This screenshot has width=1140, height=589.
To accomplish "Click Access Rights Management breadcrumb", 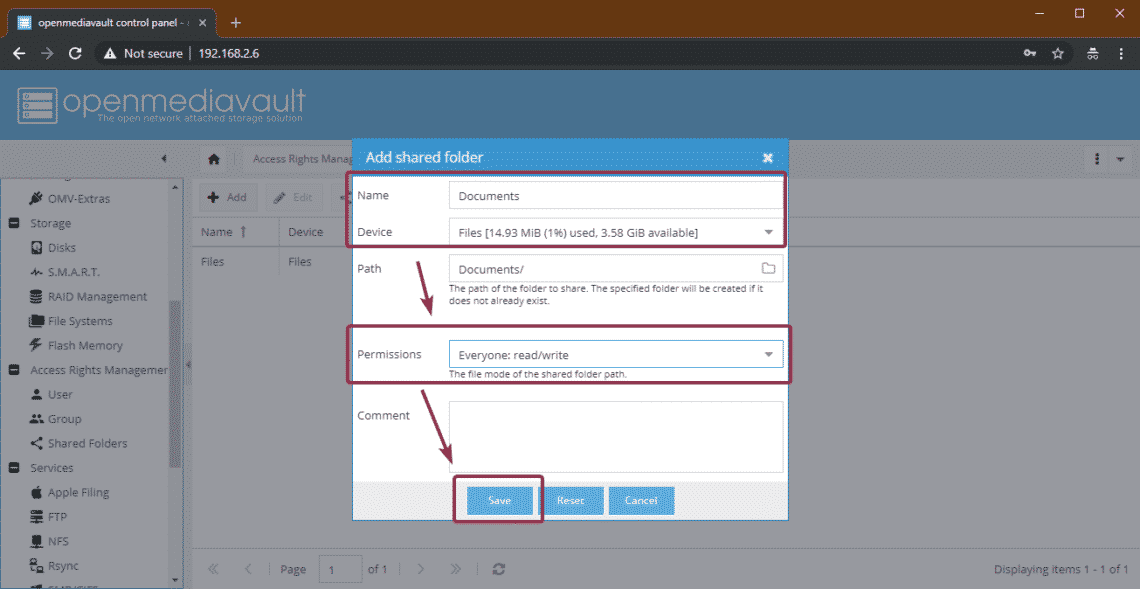I will click(x=301, y=159).
